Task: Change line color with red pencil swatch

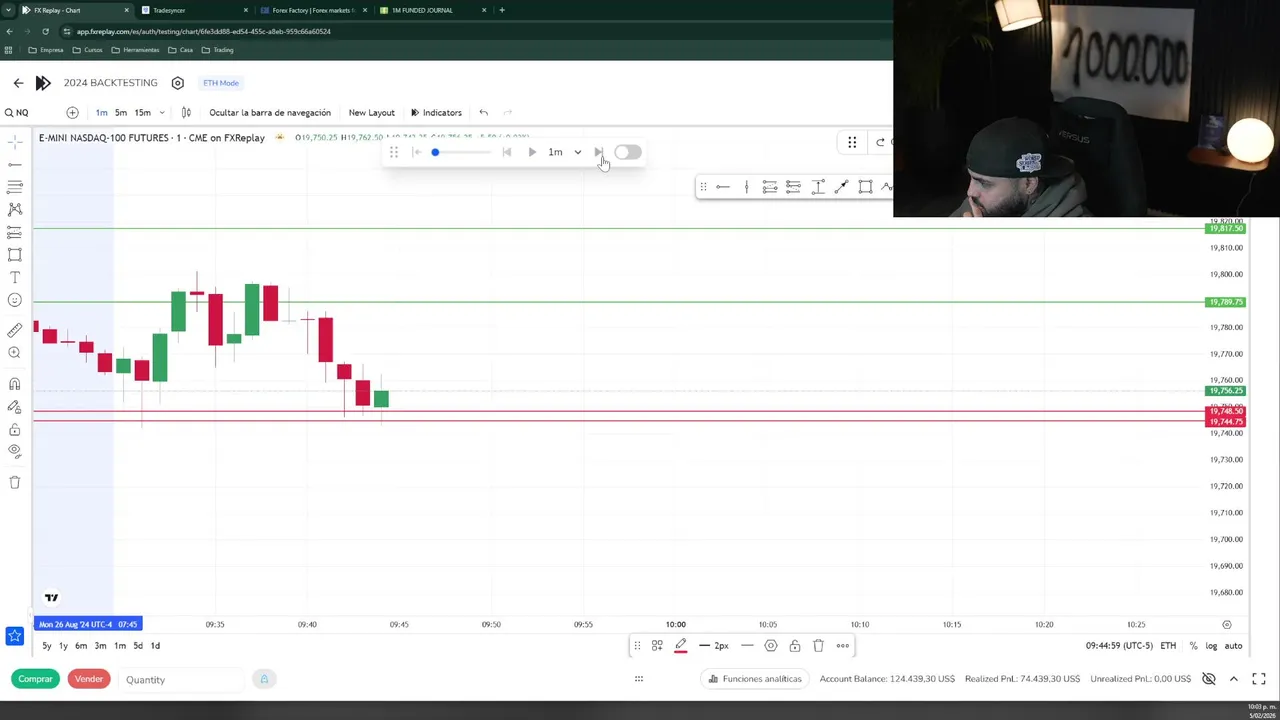Action: tap(681, 646)
